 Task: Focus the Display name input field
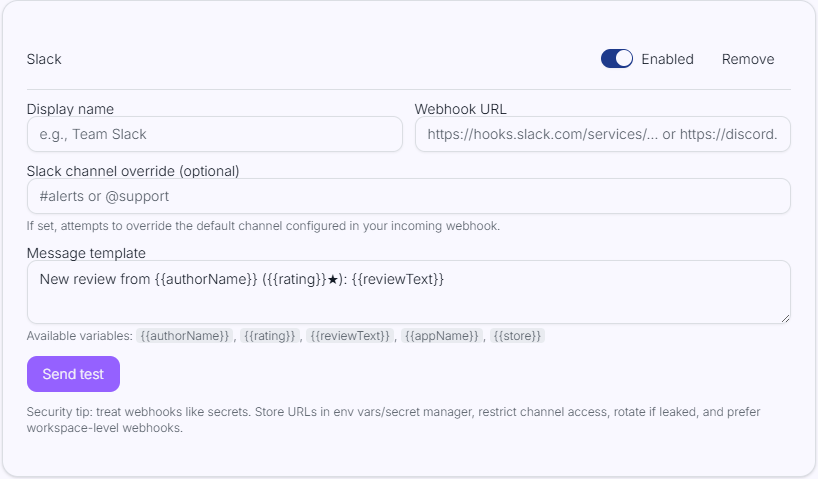tap(214, 134)
